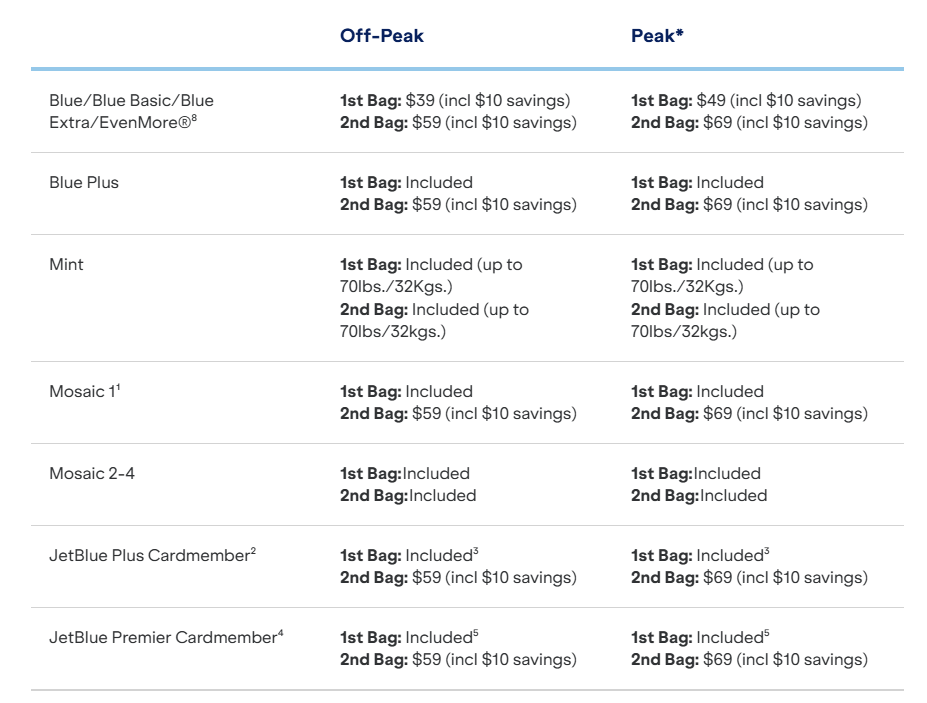The height and width of the screenshot is (703, 927).
Task: Click footnote 8 after EvenMore®
Action: 208,119
